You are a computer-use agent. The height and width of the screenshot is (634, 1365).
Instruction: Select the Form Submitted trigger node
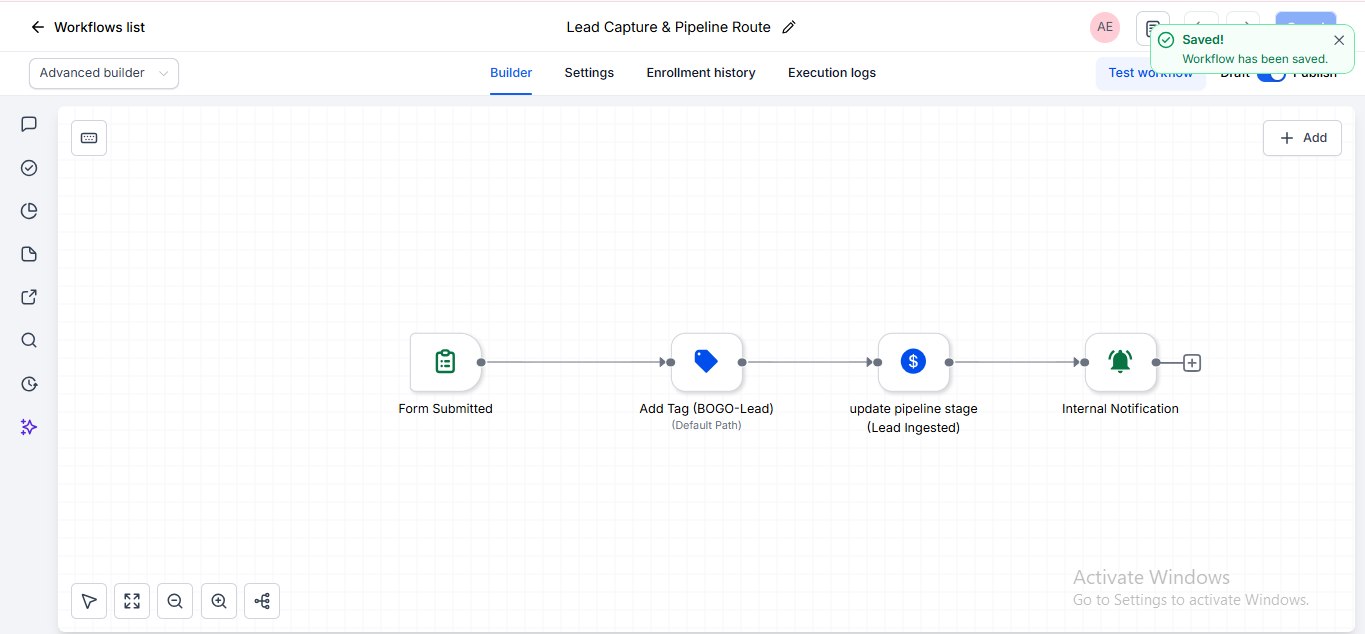[446, 362]
